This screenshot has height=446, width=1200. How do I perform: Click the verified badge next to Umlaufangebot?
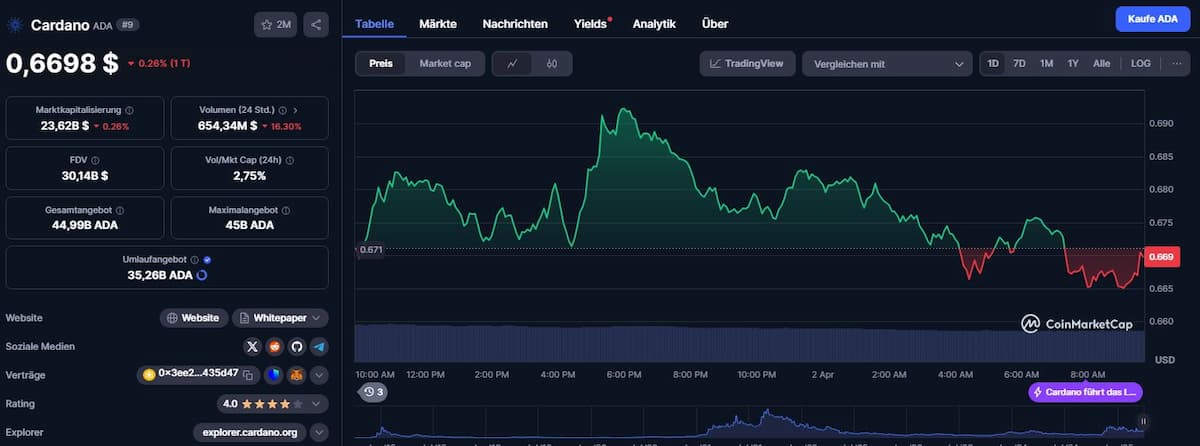tap(207, 259)
